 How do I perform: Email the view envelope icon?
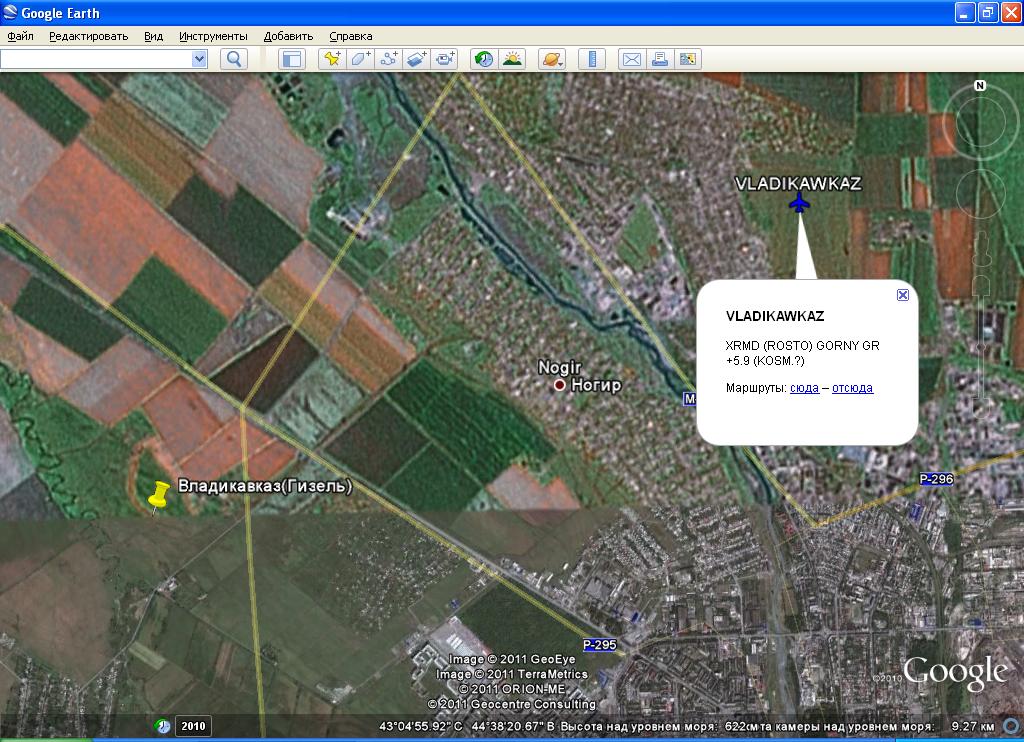pos(632,59)
